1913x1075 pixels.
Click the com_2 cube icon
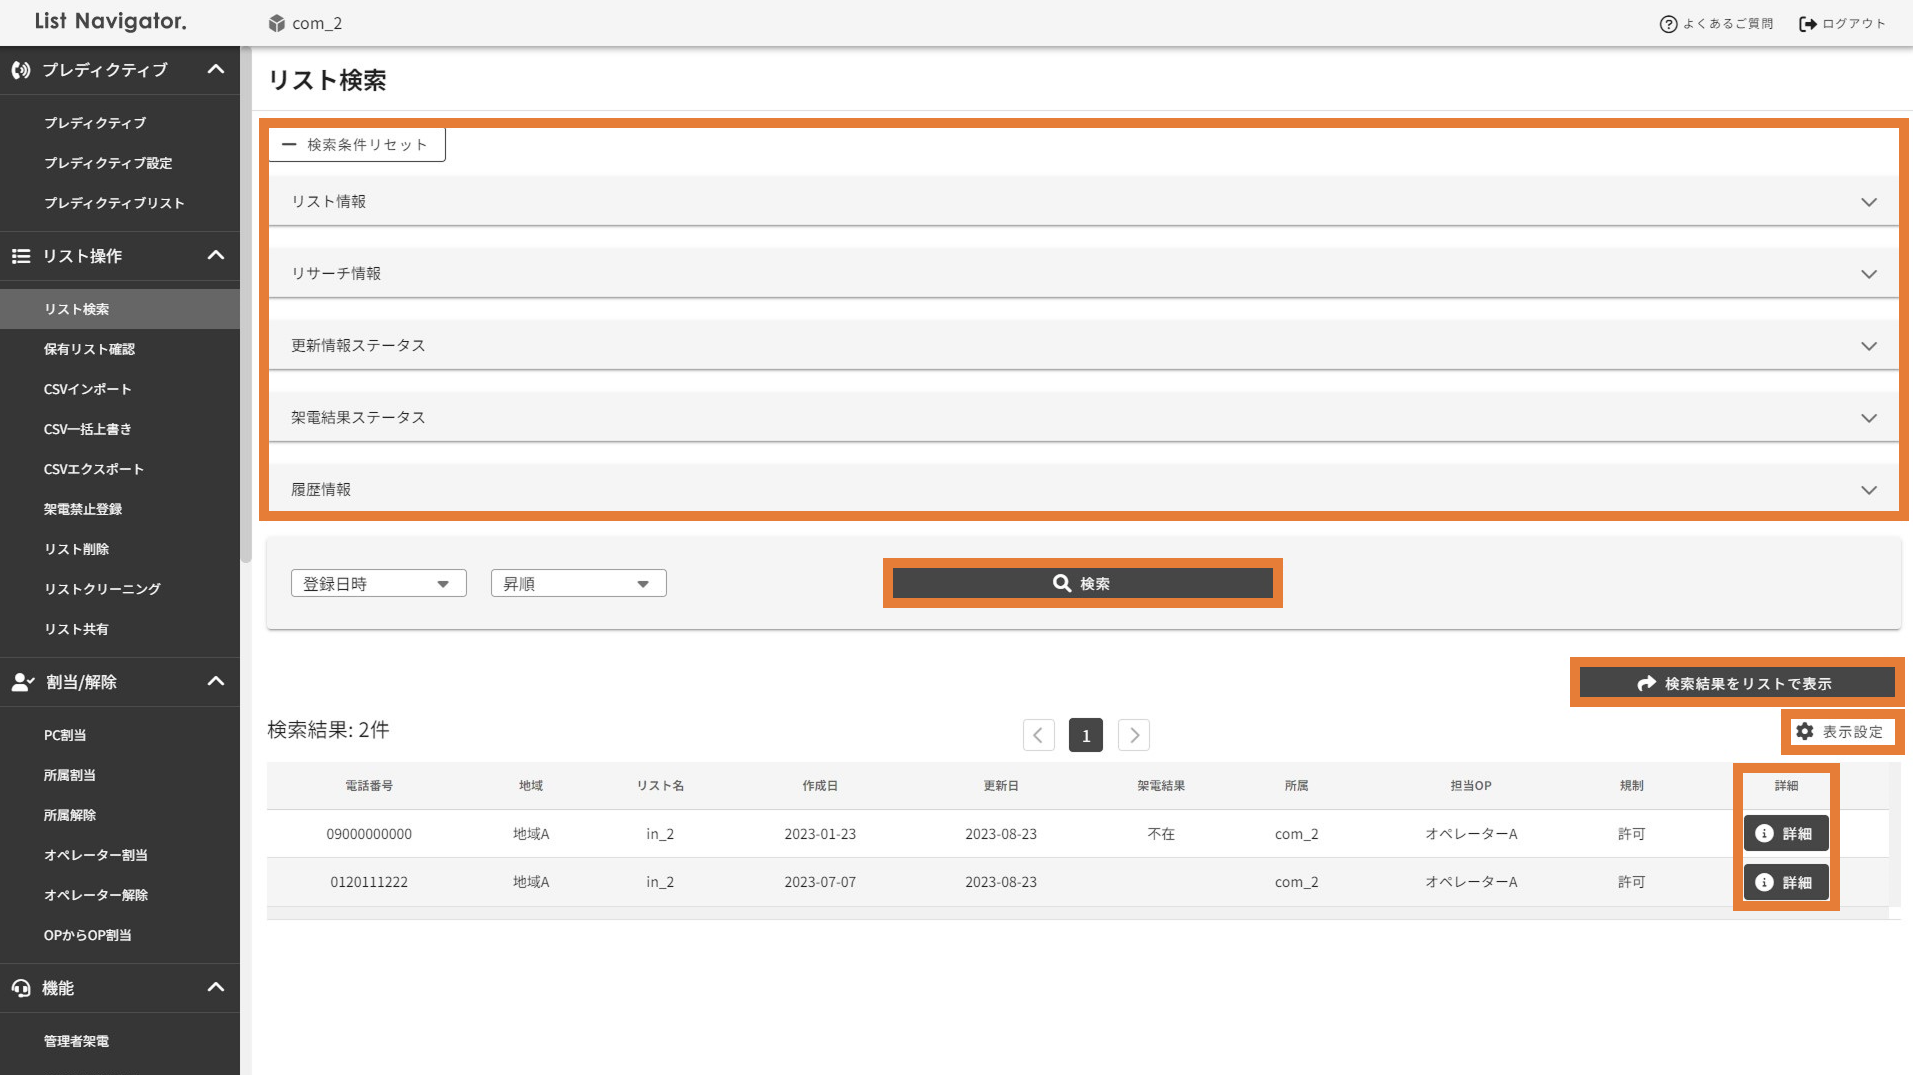277,23
